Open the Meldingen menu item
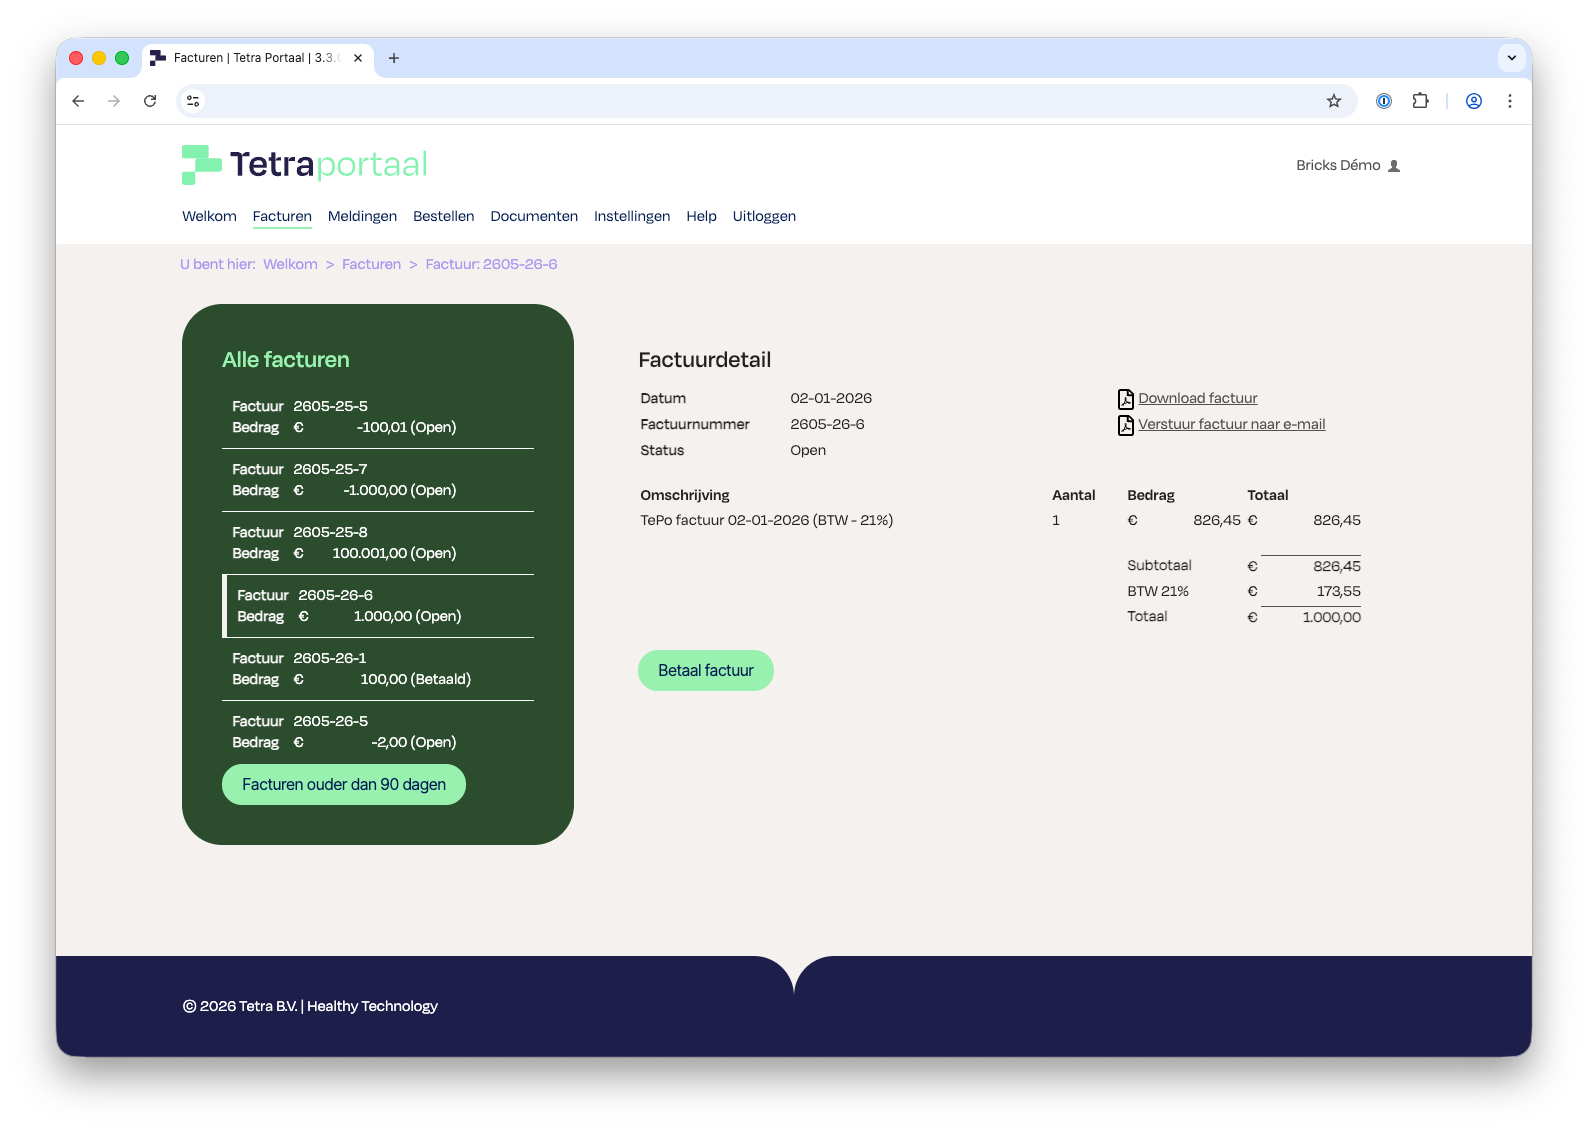This screenshot has width=1588, height=1131. click(x=362, y=216)
